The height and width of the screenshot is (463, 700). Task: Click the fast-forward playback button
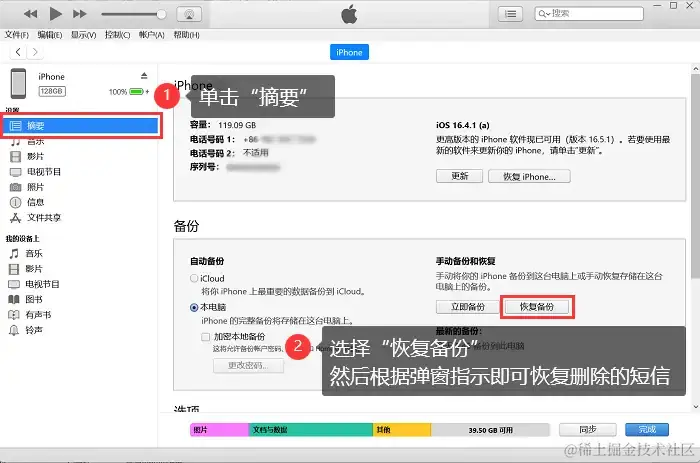[x=79, y=14]
